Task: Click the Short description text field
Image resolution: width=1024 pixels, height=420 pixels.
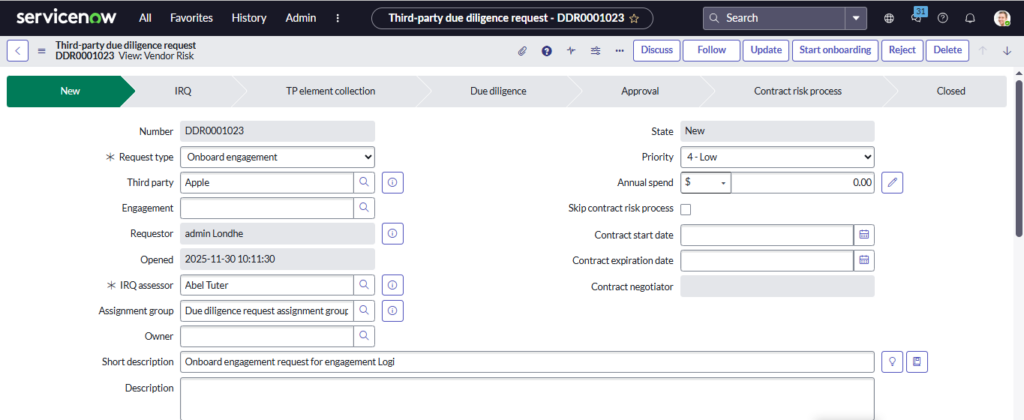Action: click(527, 361)
